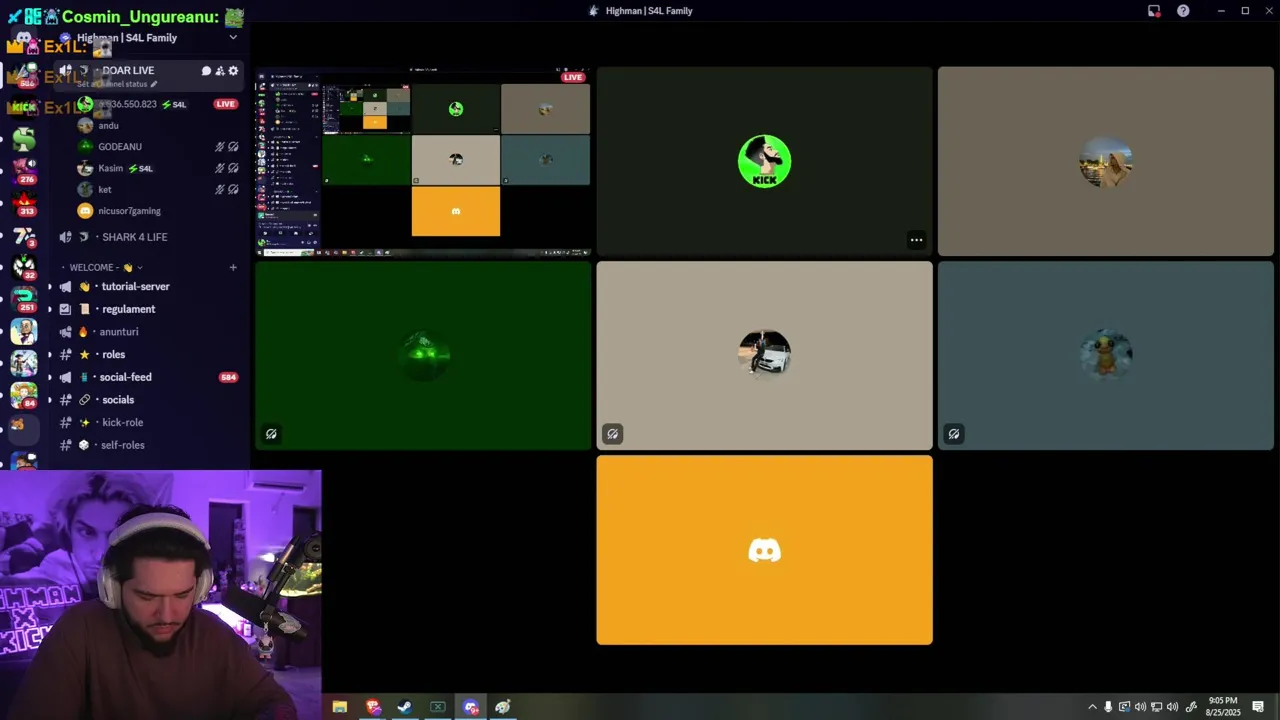Open DOAR LIVE channel settings gear
This screenshot has height=720, width=1280.
pos(234,71)
